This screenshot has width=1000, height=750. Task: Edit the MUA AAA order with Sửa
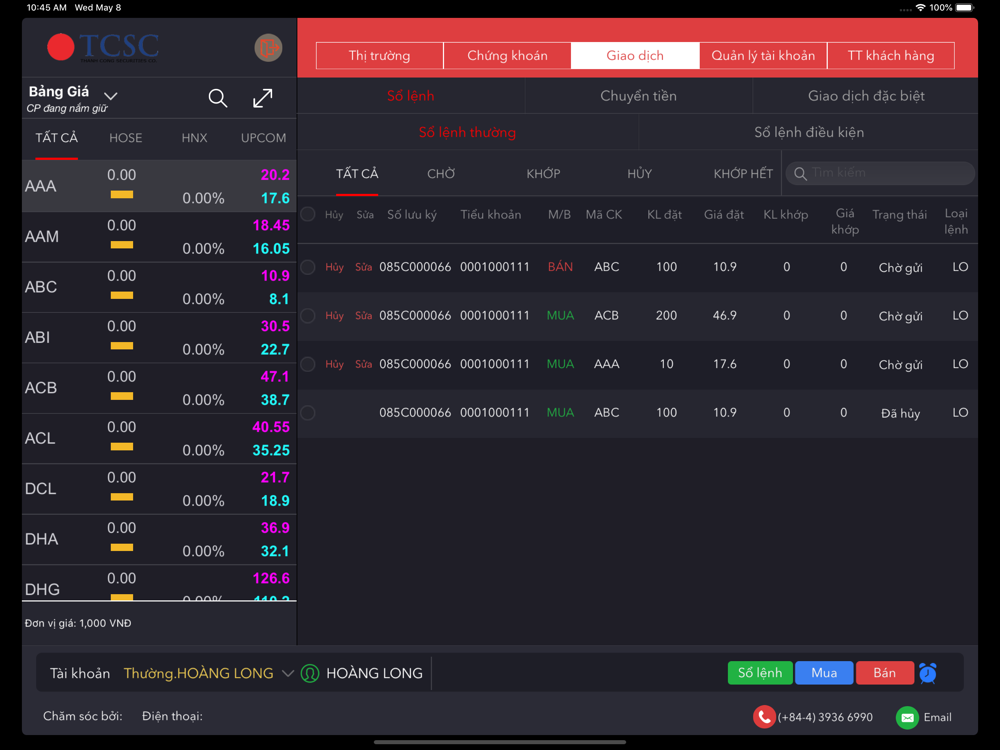[x=364, y=364]
